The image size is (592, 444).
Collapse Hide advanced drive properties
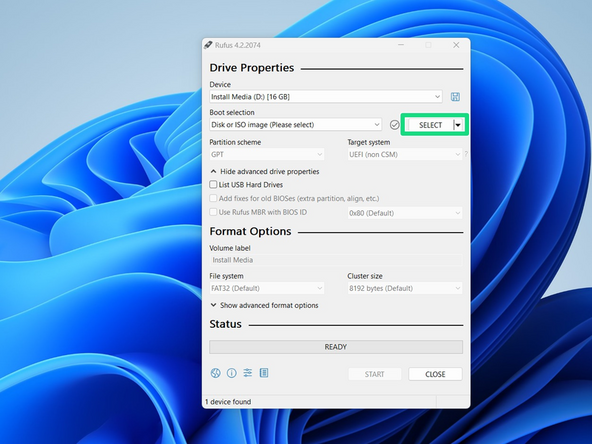pos(265,171)
